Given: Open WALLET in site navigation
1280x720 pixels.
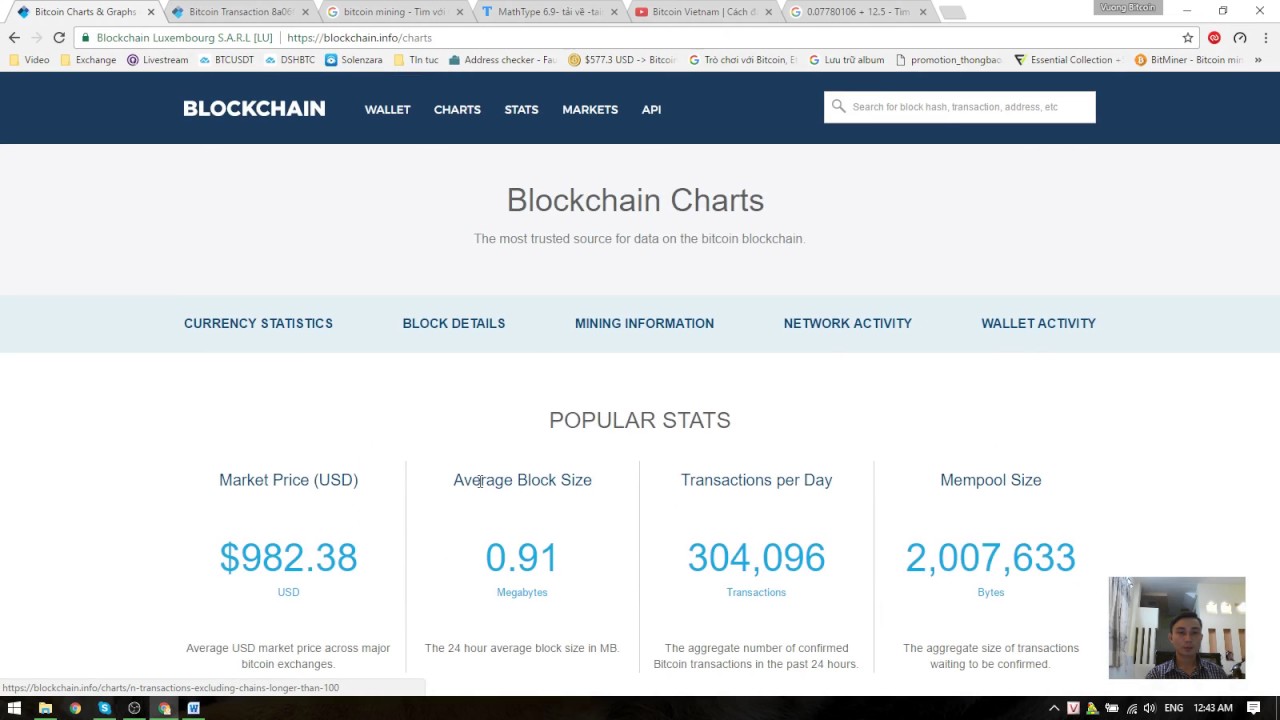Looking at the screenshot, I should coord(387,109).
